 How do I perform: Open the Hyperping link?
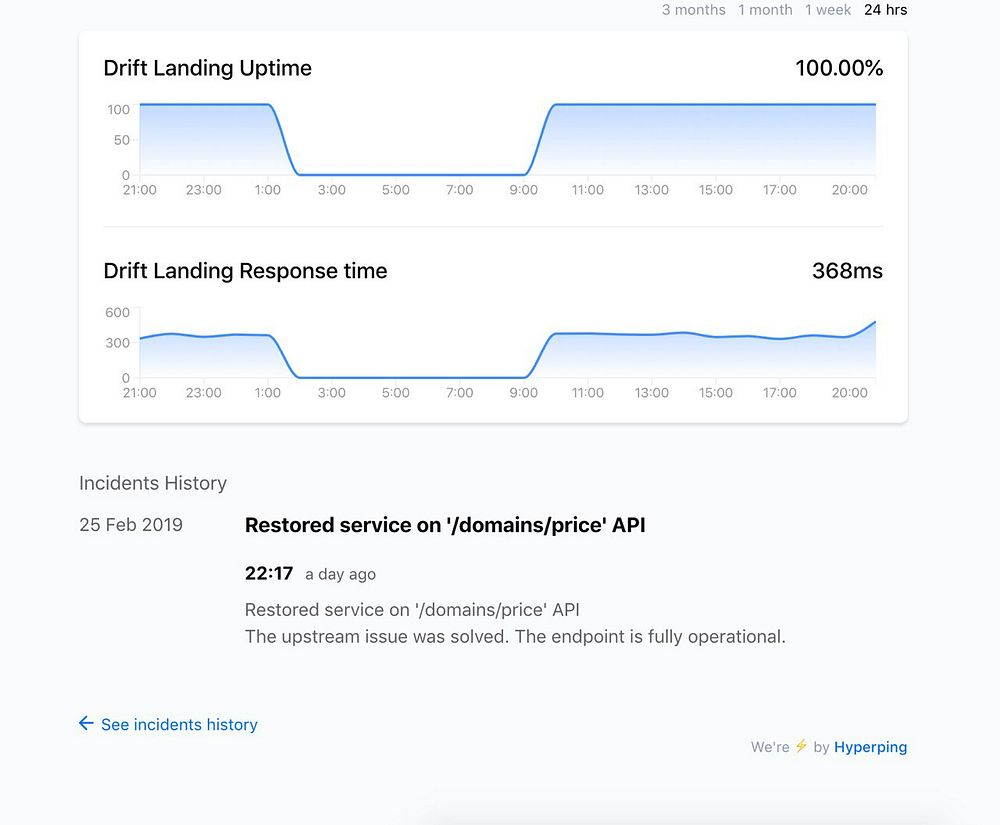[x=870, y=747]
